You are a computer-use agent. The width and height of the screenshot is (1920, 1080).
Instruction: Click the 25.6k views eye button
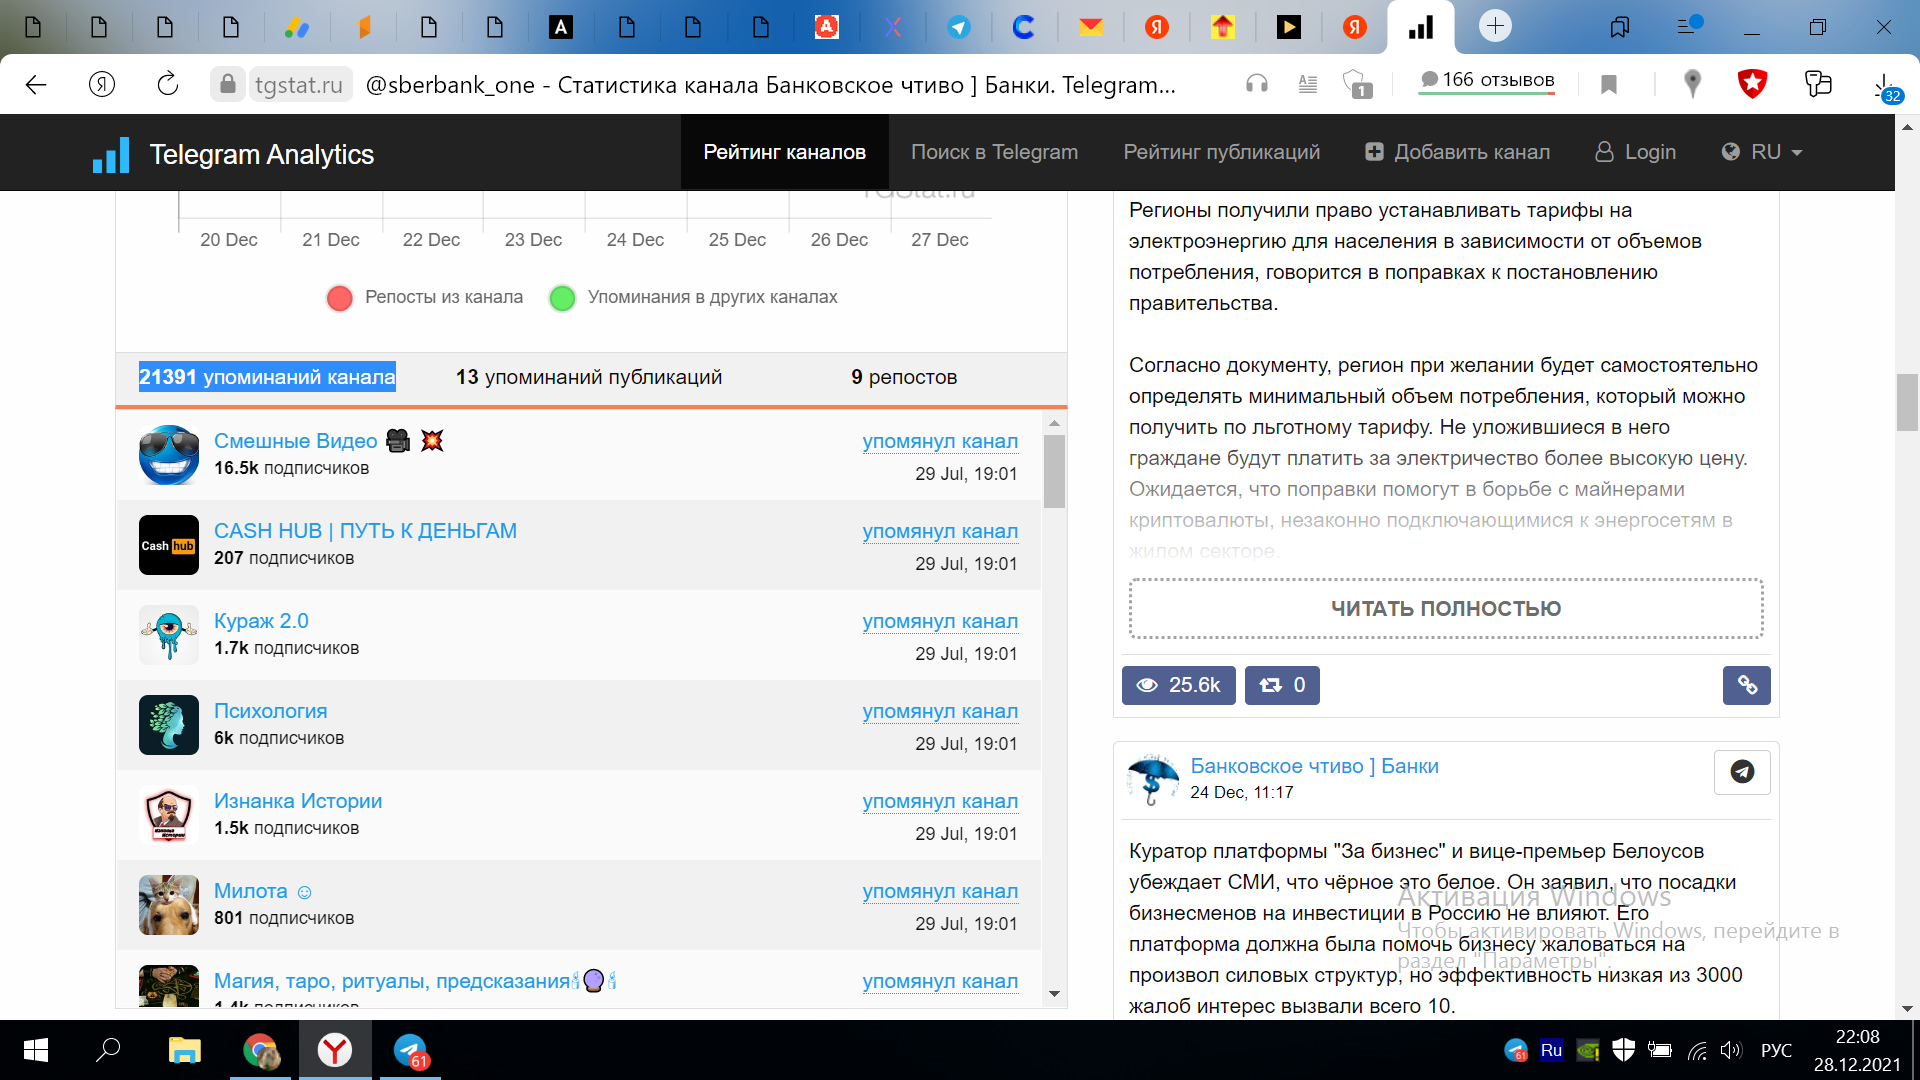[x=1178, y=685]
